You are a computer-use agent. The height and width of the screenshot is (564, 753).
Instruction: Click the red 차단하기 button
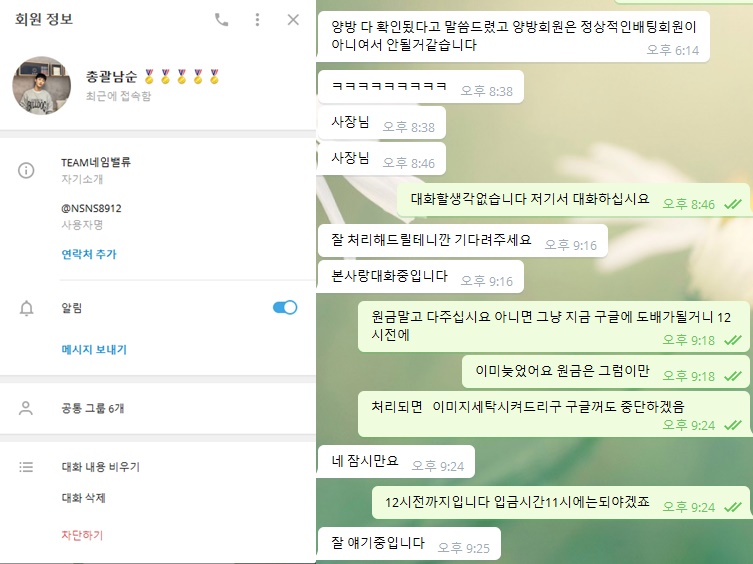point(82,535)
